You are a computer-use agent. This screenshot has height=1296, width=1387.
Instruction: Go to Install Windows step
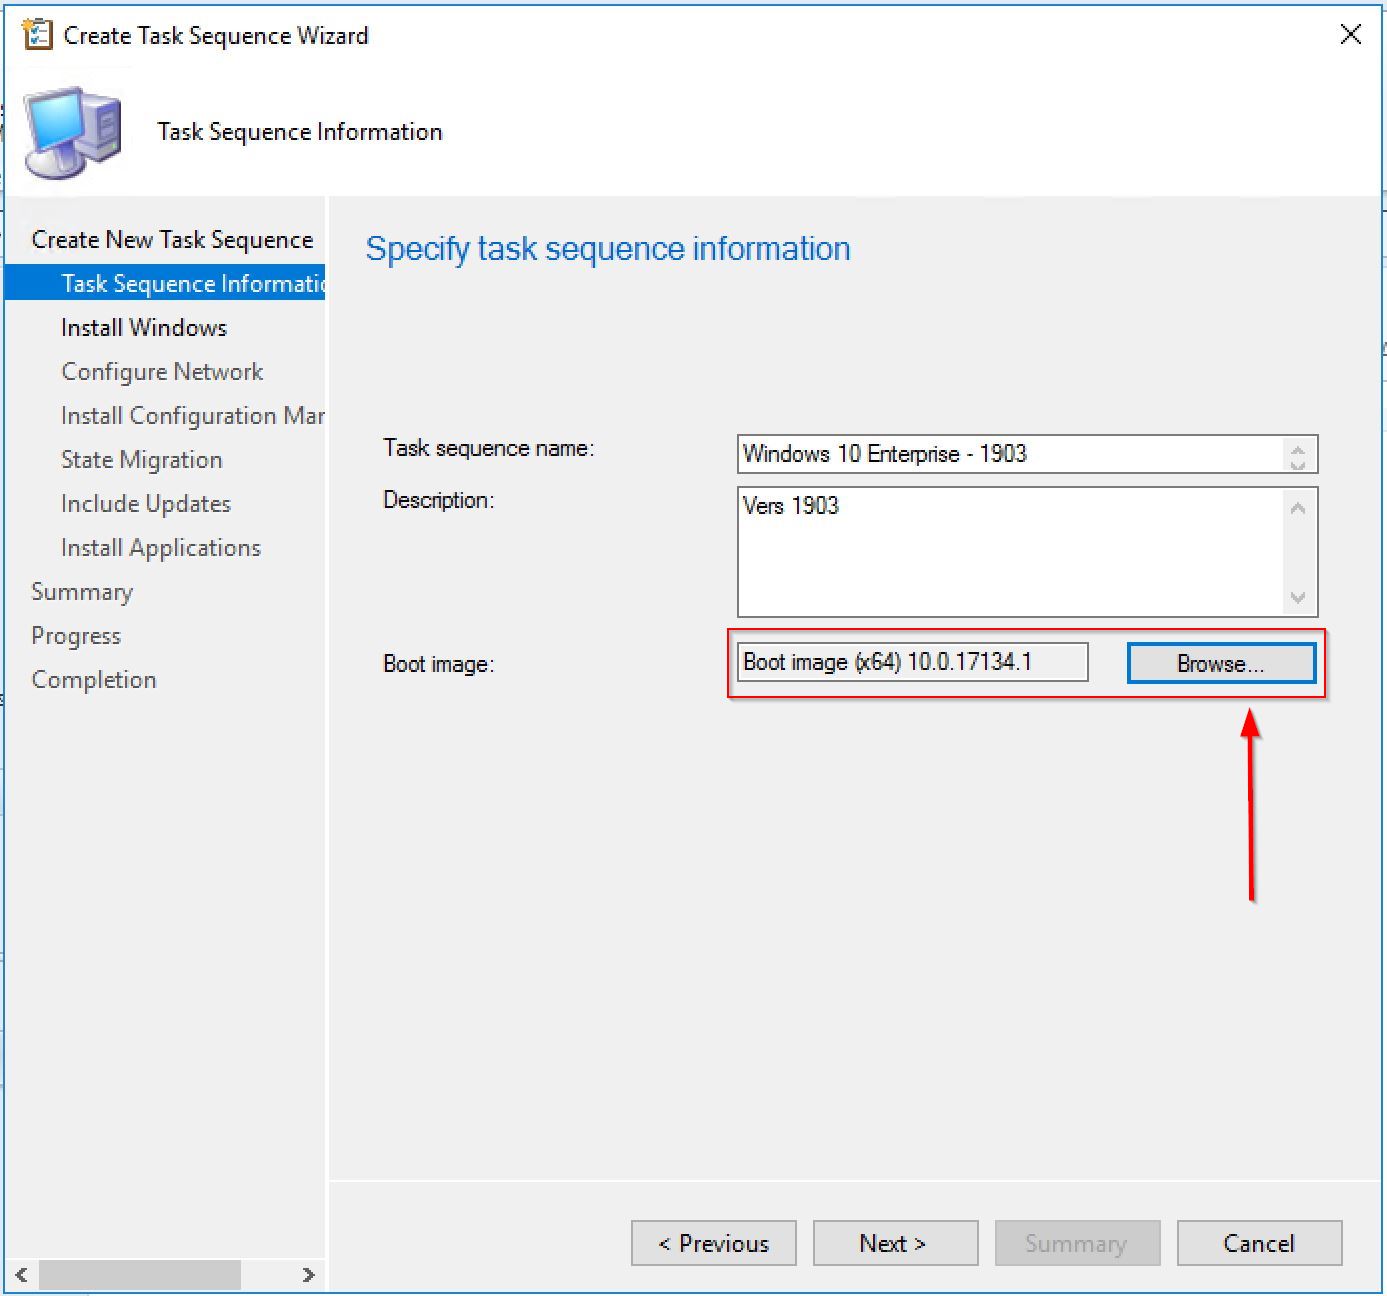[x=144, y=328]
